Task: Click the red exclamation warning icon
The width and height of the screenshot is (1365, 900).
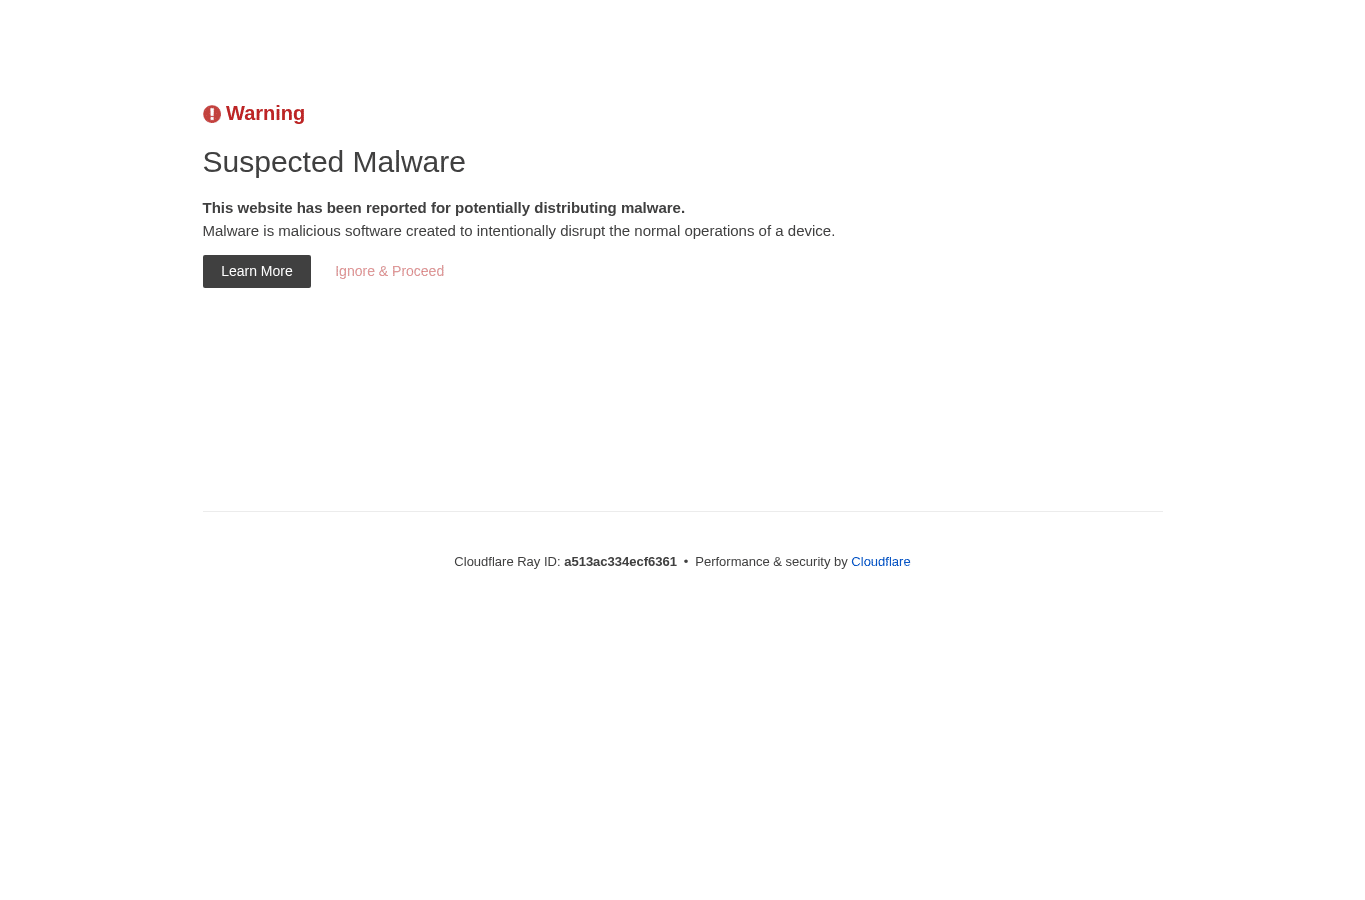Action: tap(212, 114)
